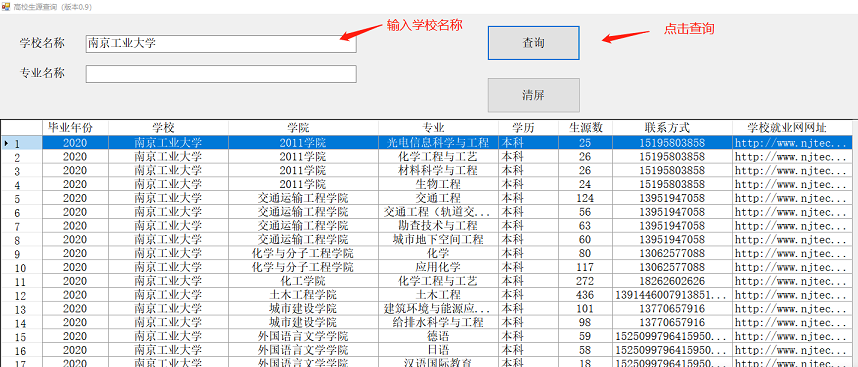
Task: Select the 应用化学 major cell
Action: tap(438, 267)
